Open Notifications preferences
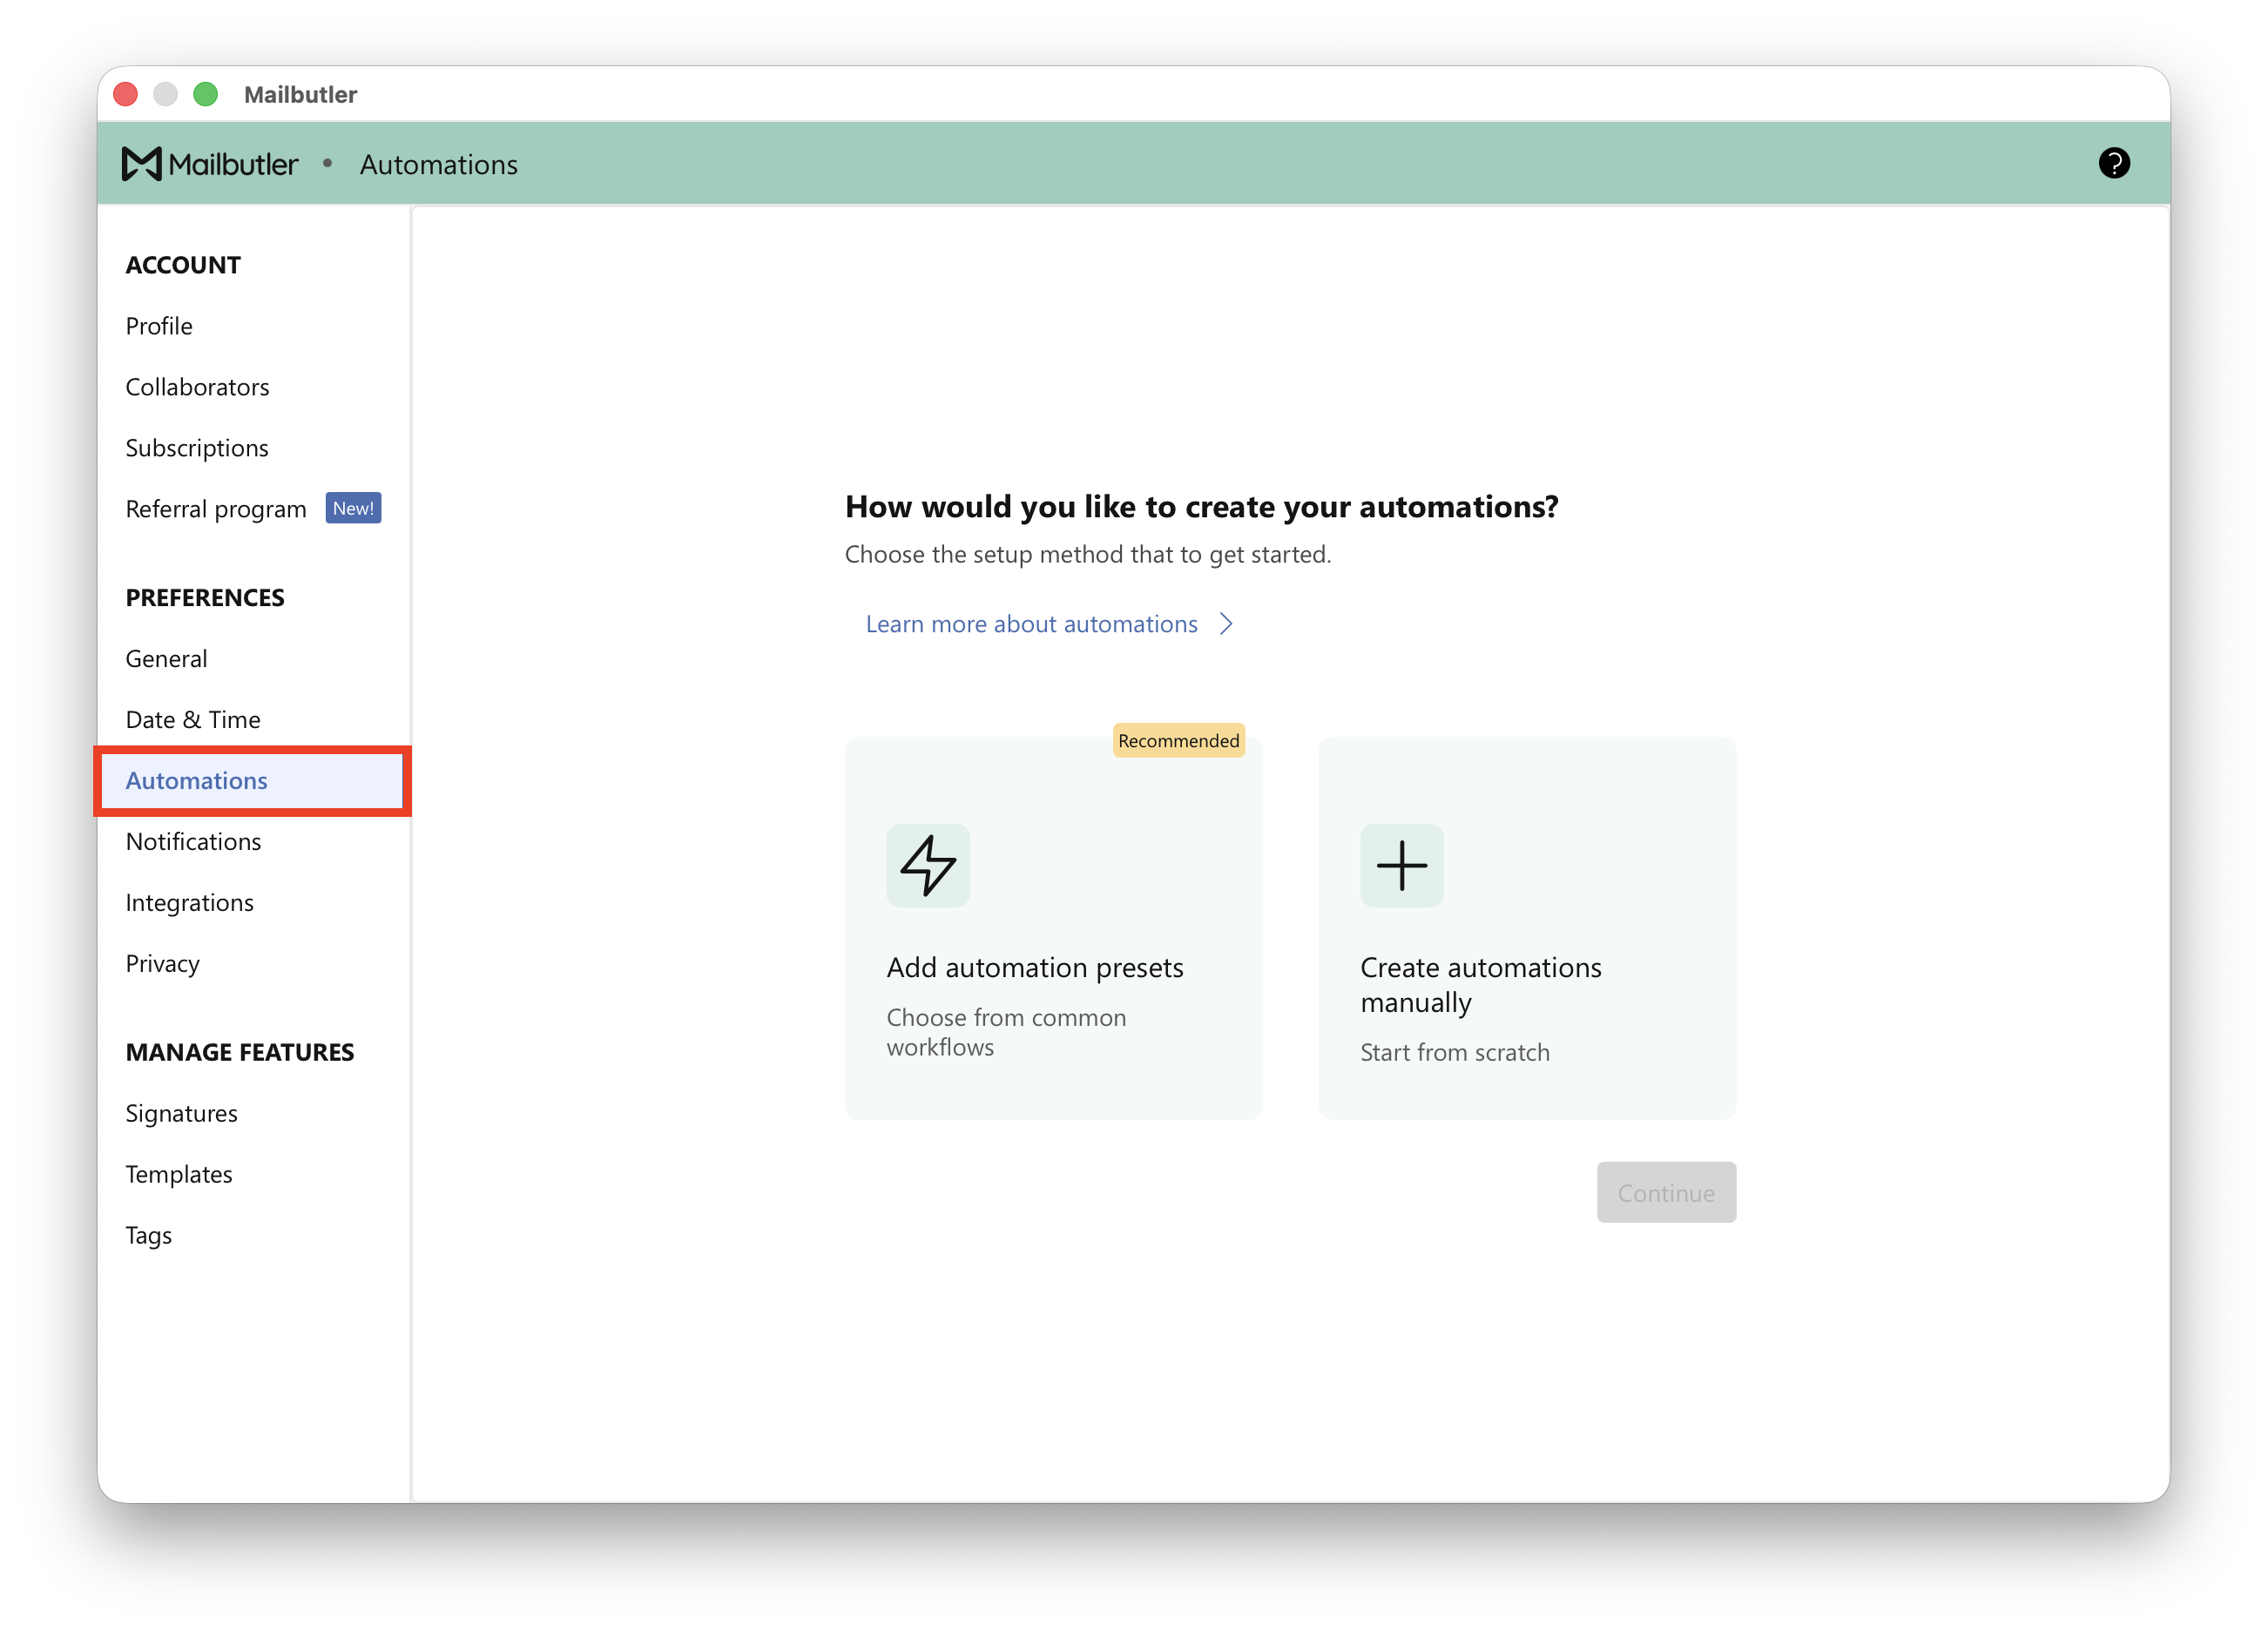Screen dimensions: 2268x1632 [193, 842]
